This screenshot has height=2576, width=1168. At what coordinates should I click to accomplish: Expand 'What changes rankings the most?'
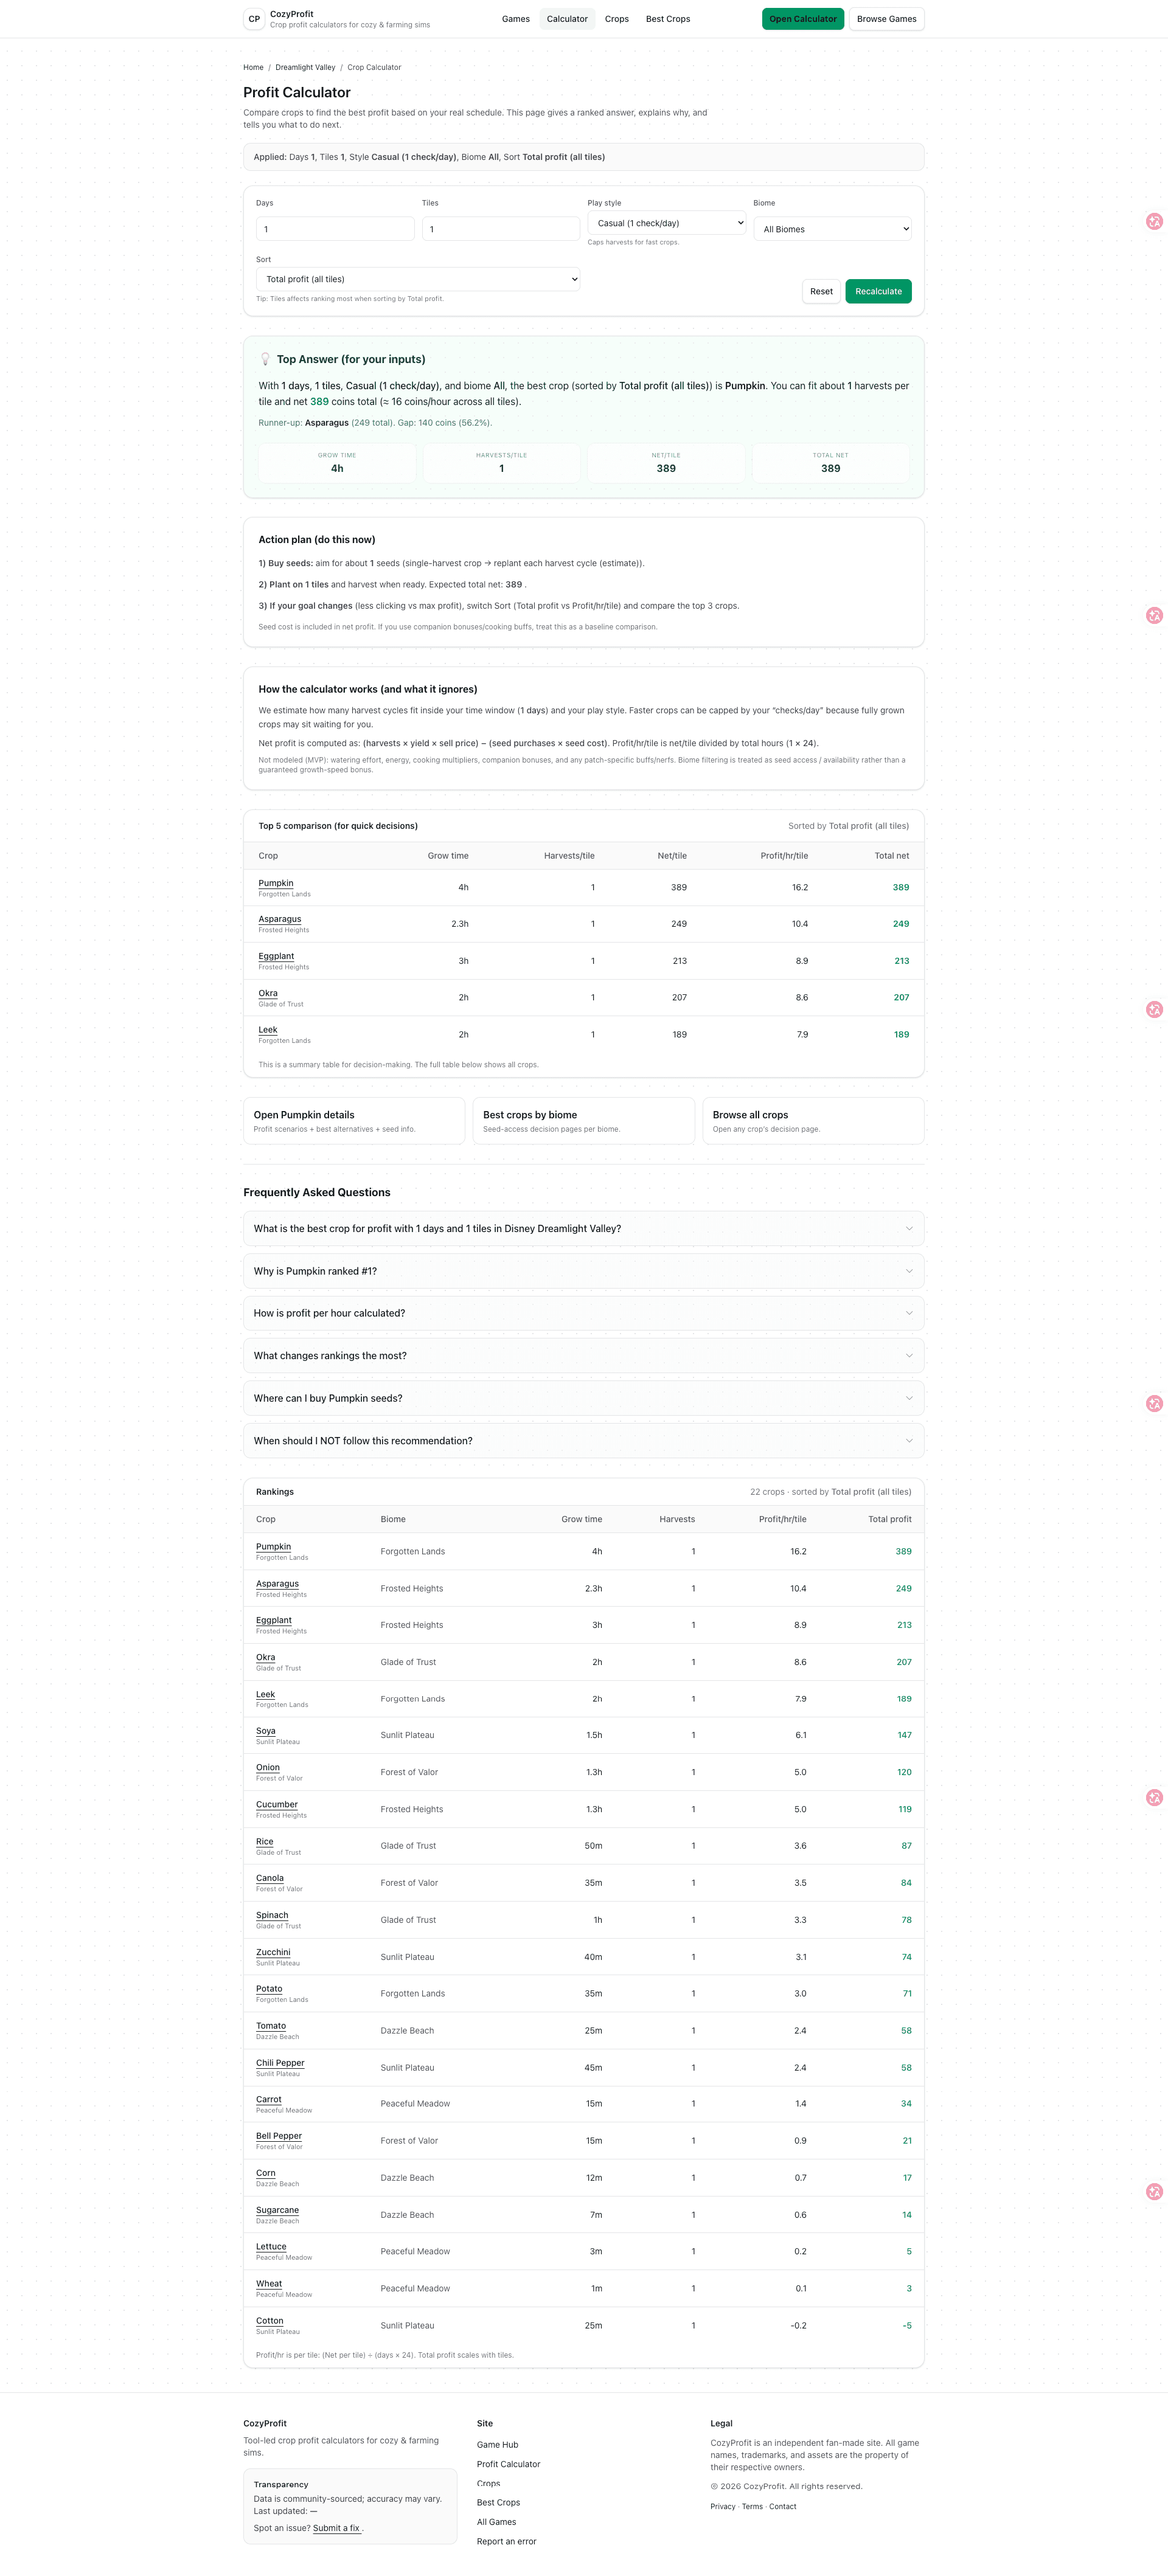tap(583, 1355)
